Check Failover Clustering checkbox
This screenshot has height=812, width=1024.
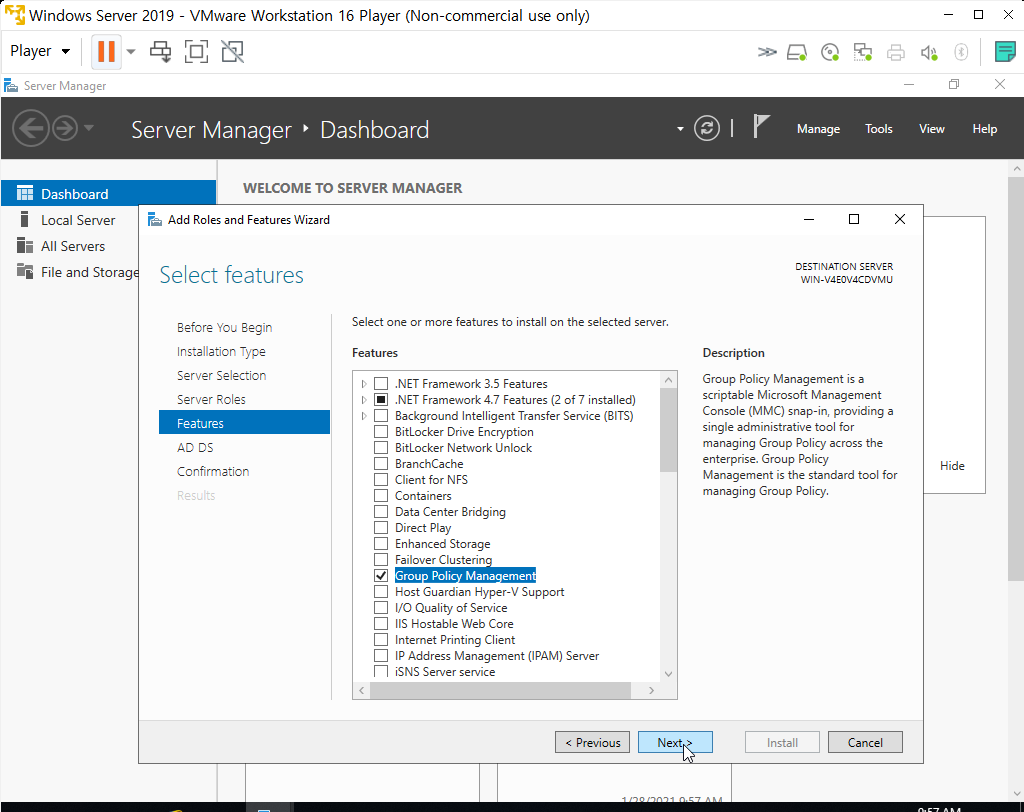click(x=381, y=560)
